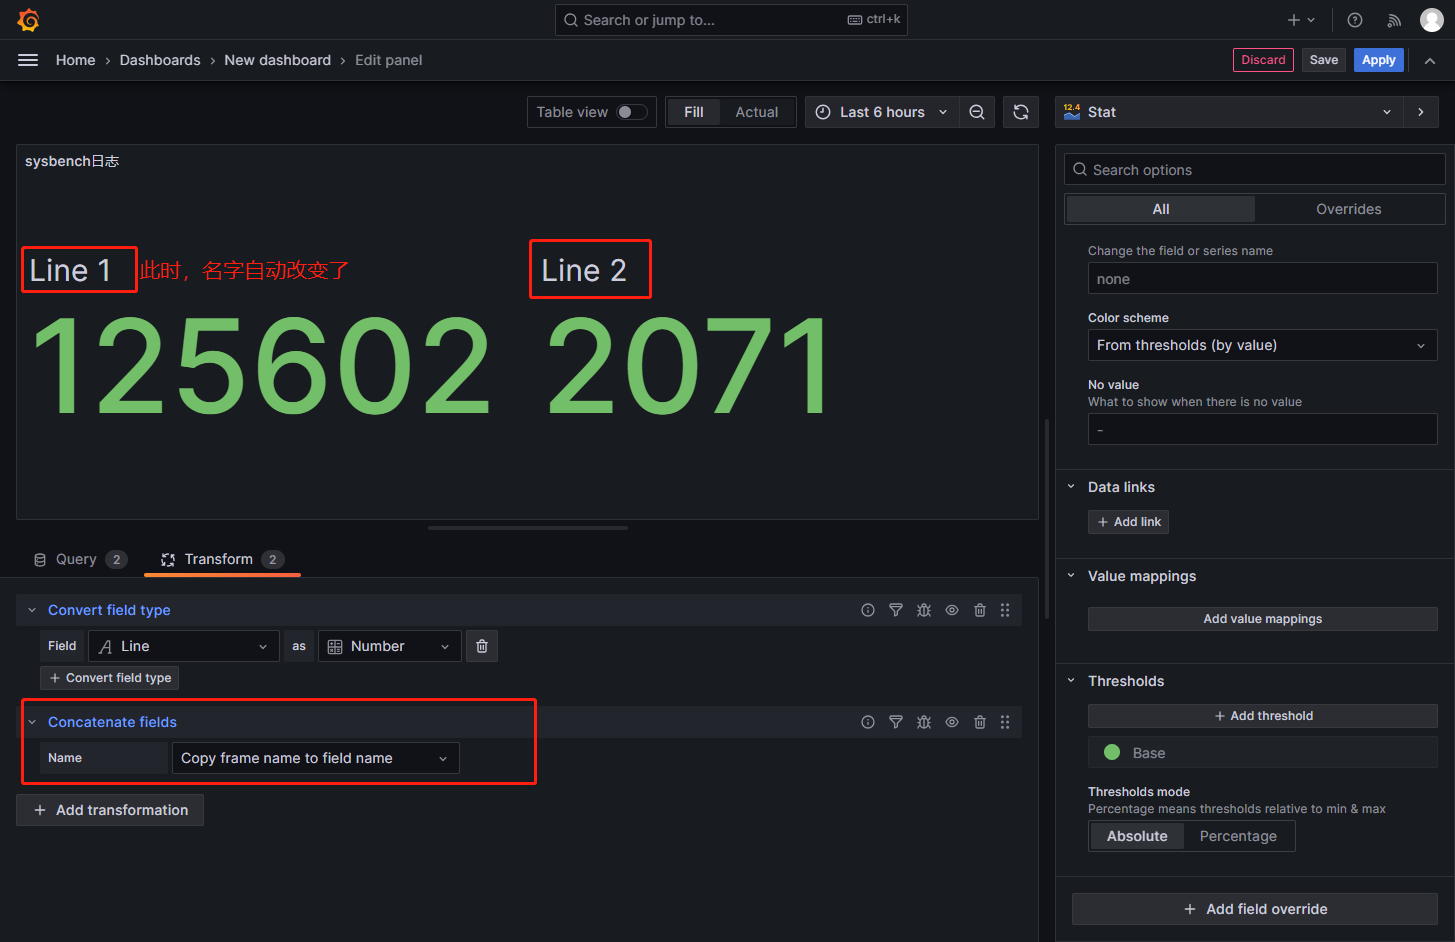Viewport: 1455px width, 942px height.
Task: Open the Number type dropdown
Action: click(390, 646)
